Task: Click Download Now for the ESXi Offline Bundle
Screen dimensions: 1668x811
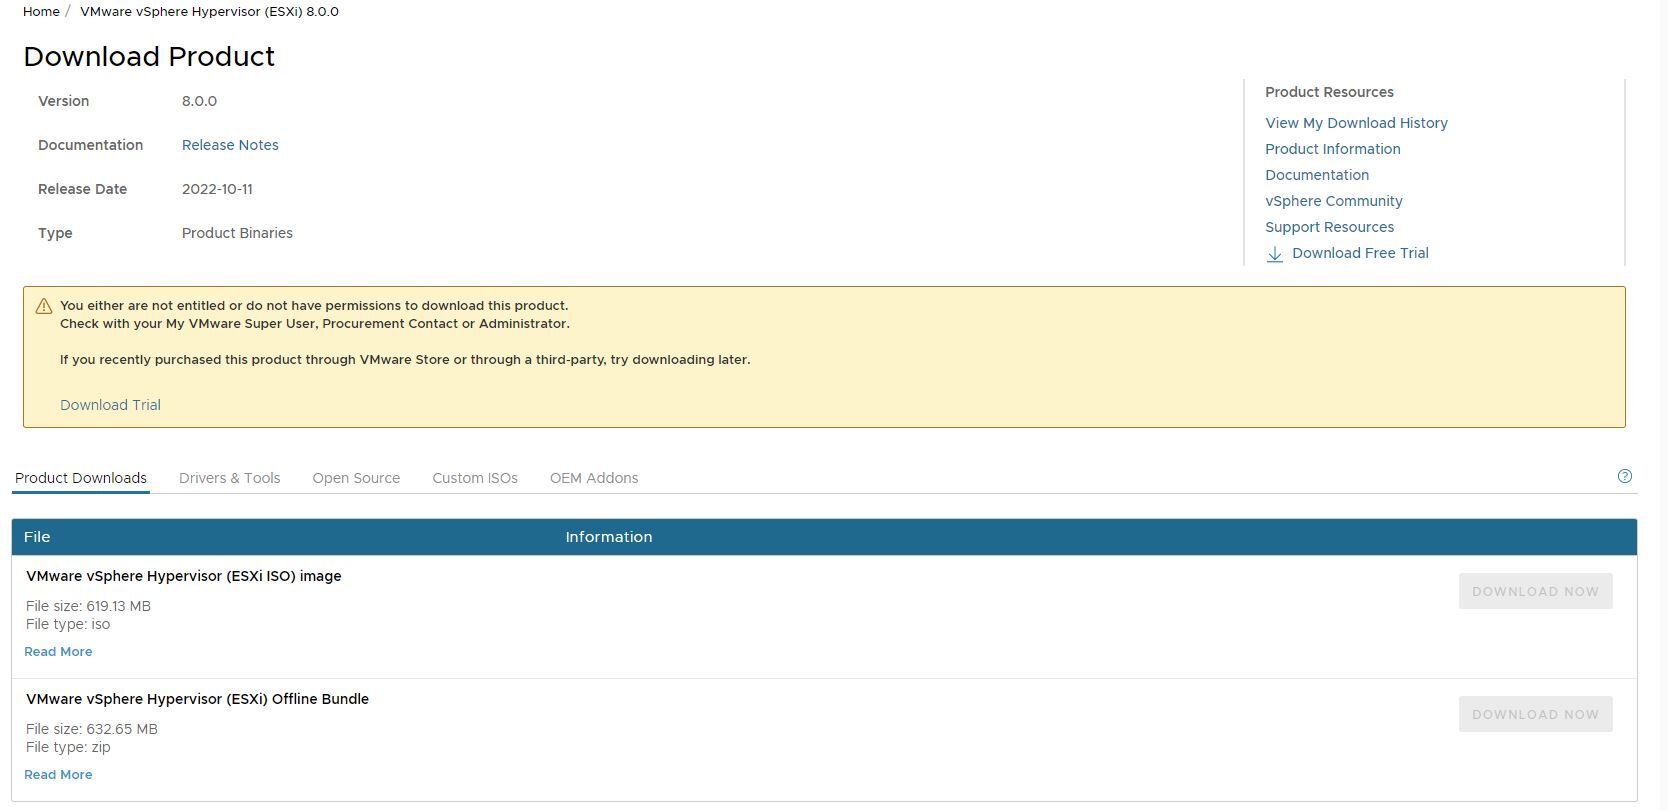Action: click(x=1535, y=714)
